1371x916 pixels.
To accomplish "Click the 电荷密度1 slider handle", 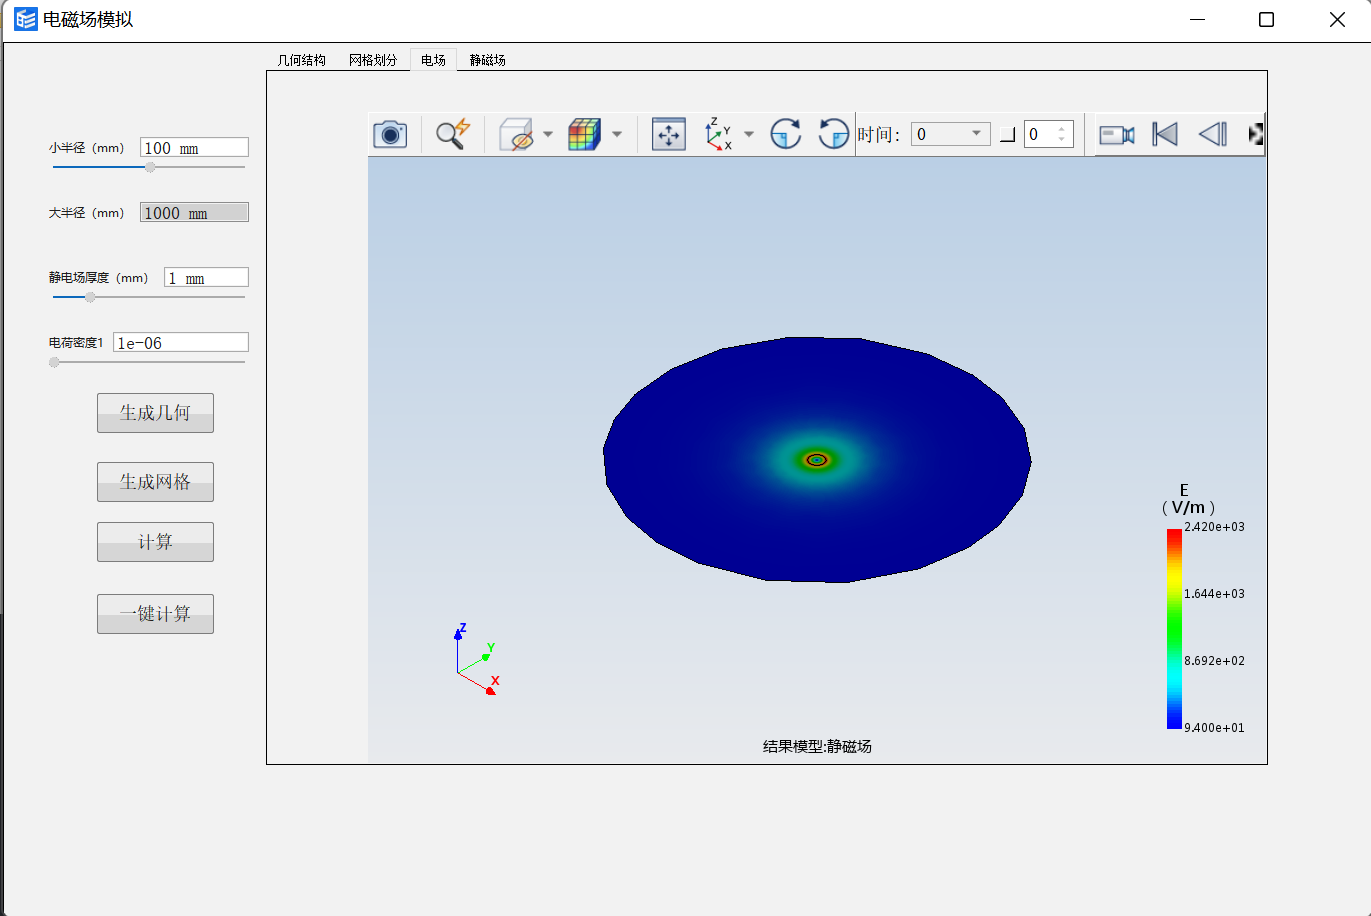I will click(x=54, y=362).
